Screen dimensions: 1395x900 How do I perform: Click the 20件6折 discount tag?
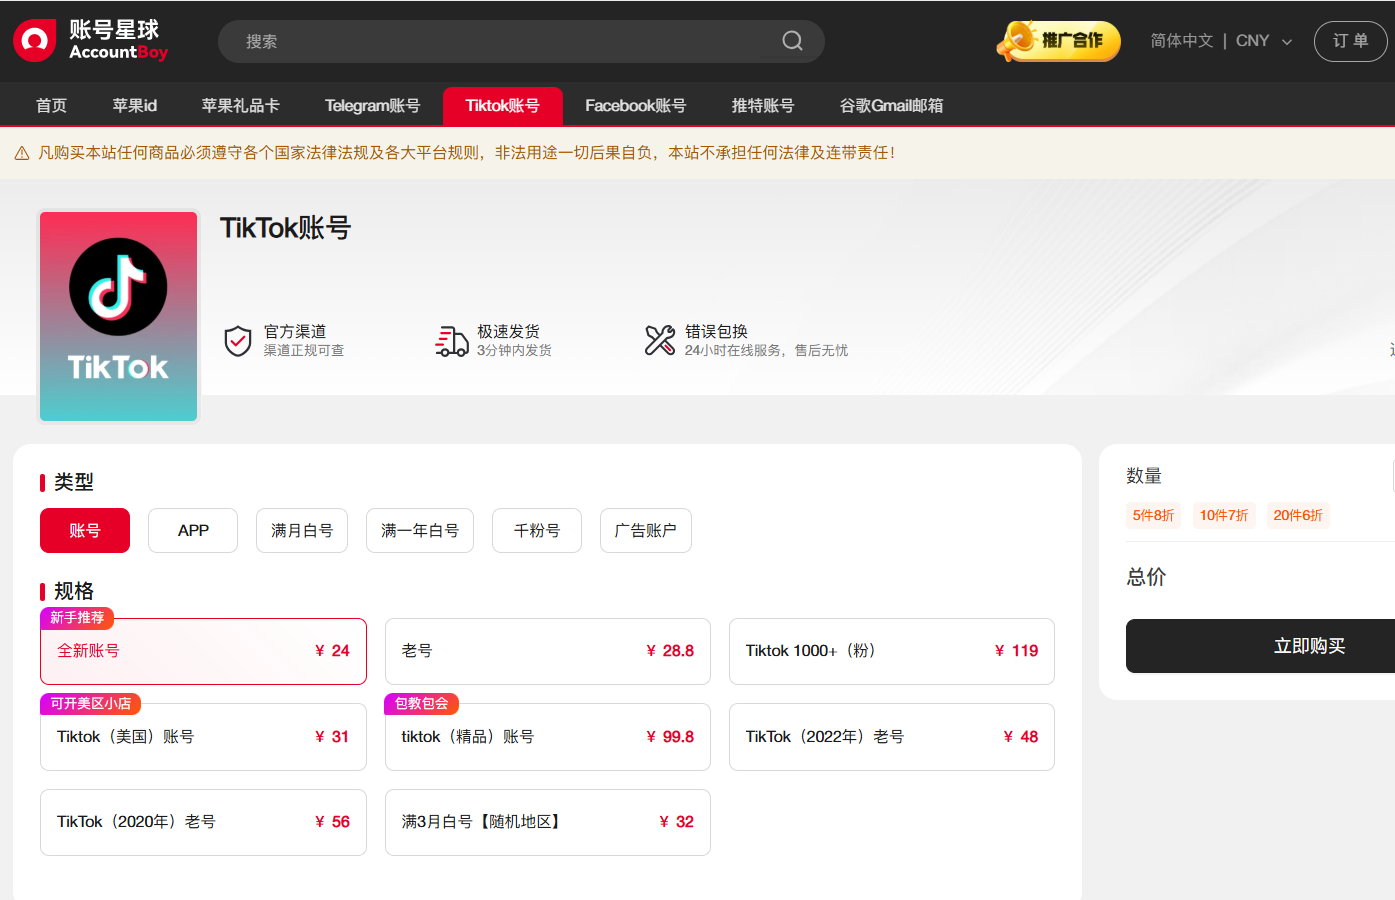click(1298, 515)
